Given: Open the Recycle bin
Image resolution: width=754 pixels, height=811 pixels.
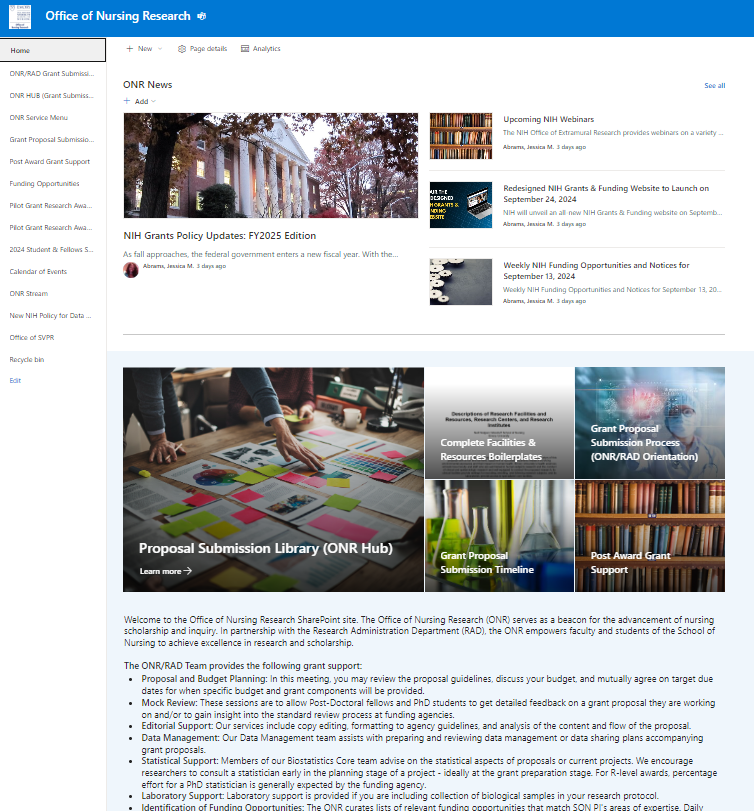Looking at the screenshot, I should 27,359.
